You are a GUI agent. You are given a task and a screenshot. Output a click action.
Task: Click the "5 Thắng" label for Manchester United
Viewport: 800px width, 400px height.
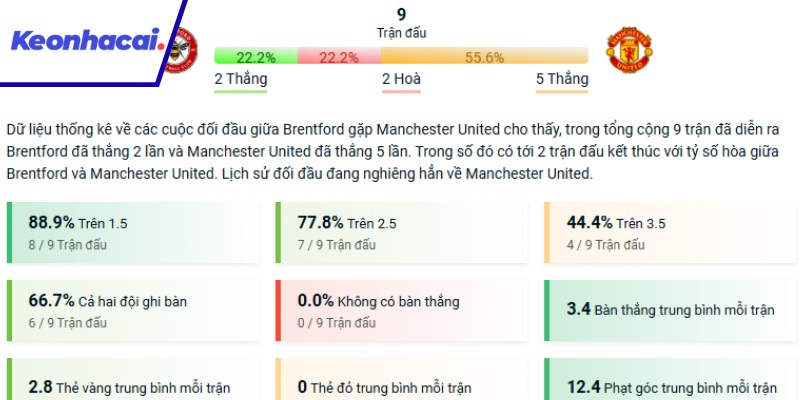point(562,79)
